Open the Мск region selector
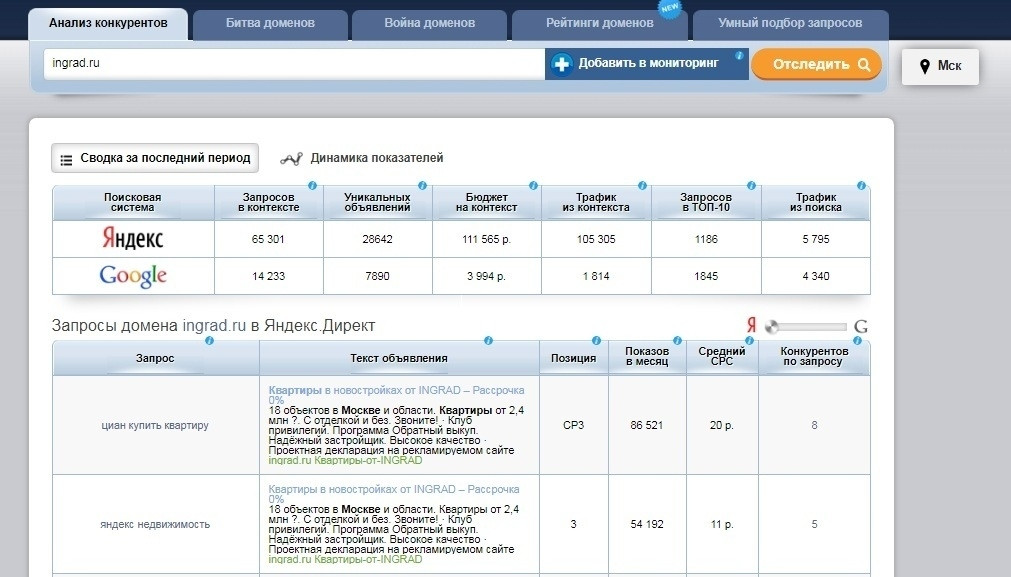 tap(940, 66)
